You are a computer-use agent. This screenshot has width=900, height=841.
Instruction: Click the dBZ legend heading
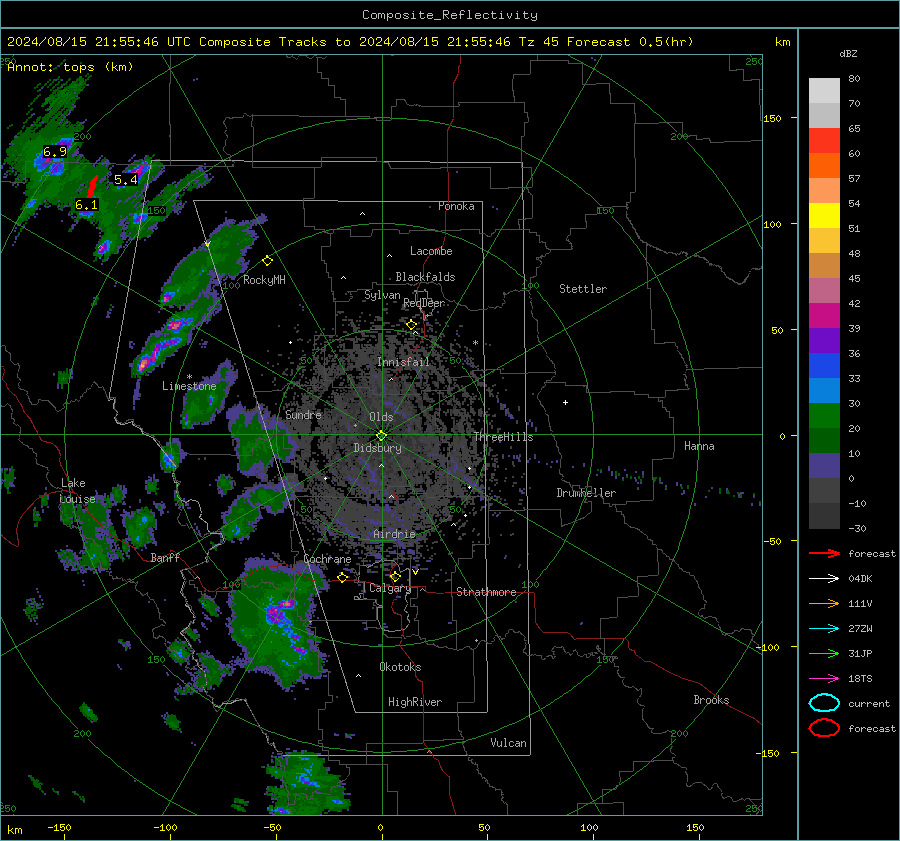[x=848, y=53]
